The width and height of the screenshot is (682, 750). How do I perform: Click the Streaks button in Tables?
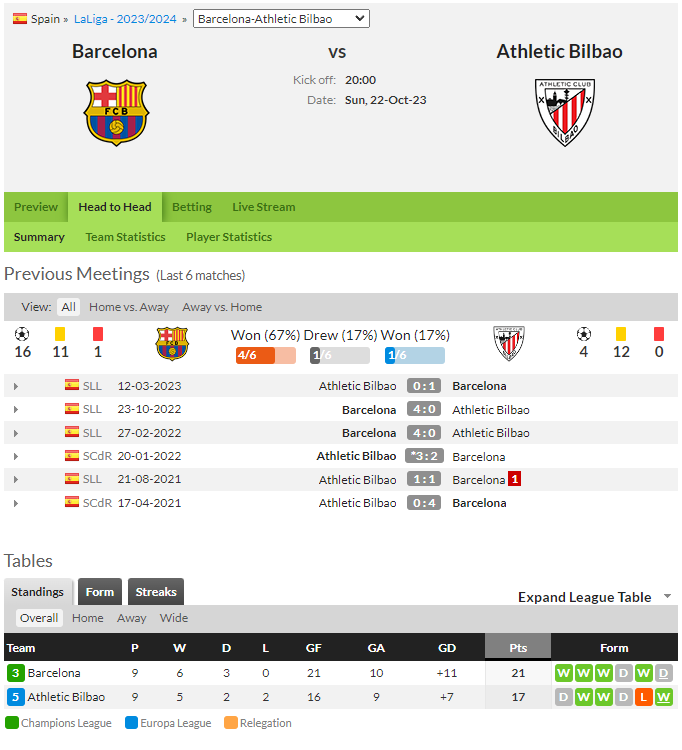coord(156,592)
